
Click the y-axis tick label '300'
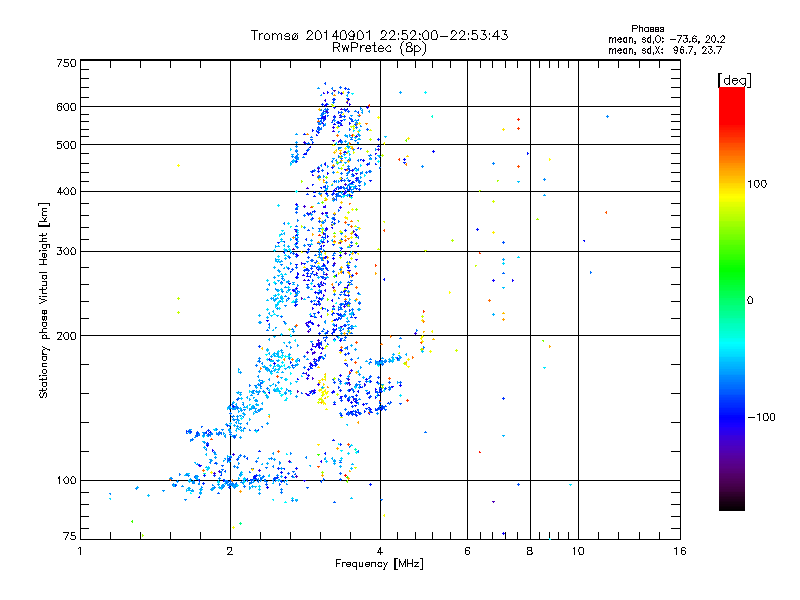click(66, 252)
